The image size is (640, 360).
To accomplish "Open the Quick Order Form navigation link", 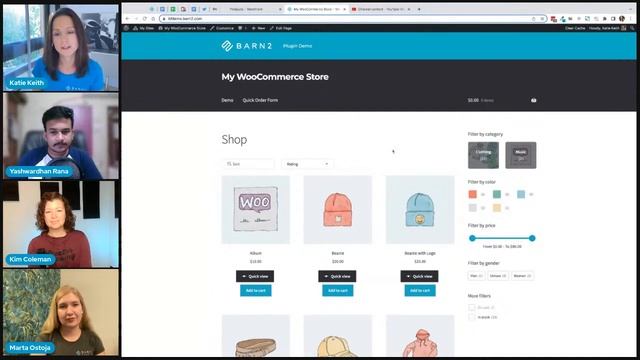I will (260, 100).
